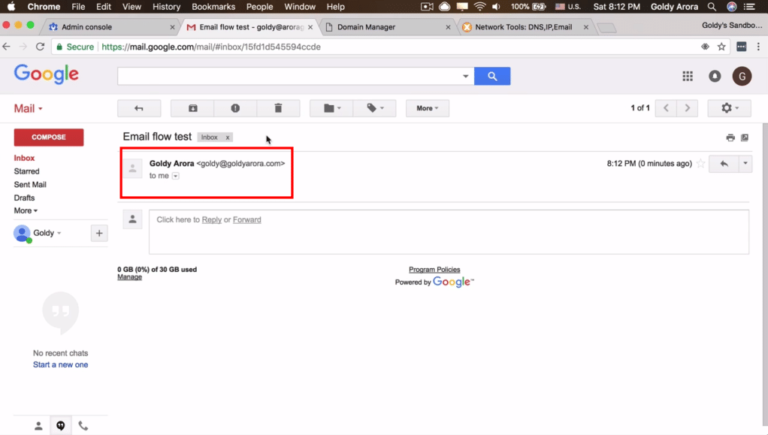Show details arrow next to 'to me'
This screenshot has width=768, height=435.
pyautogui.click(x=175, y=176)
